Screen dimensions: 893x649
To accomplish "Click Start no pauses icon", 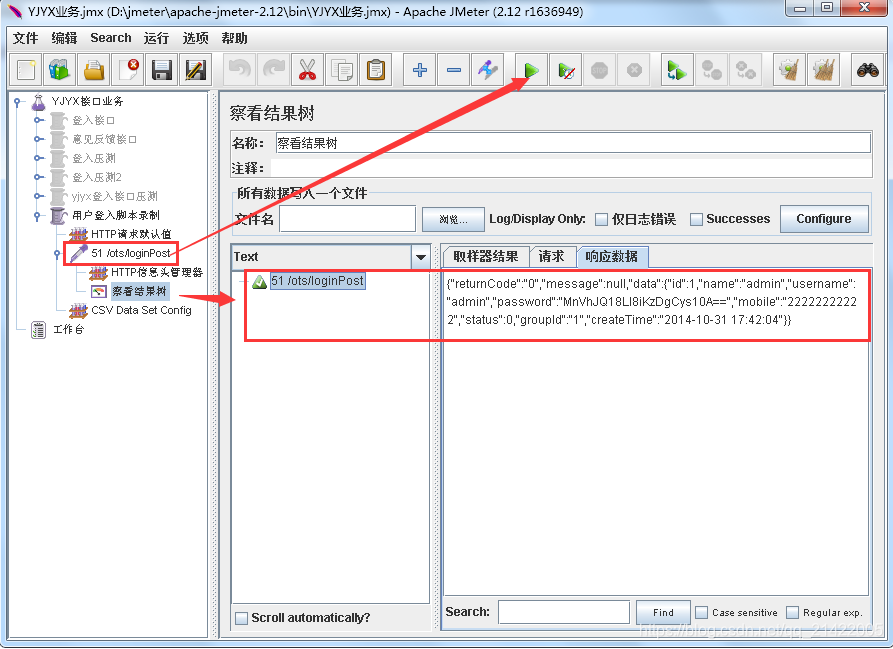I will (566, 70).
